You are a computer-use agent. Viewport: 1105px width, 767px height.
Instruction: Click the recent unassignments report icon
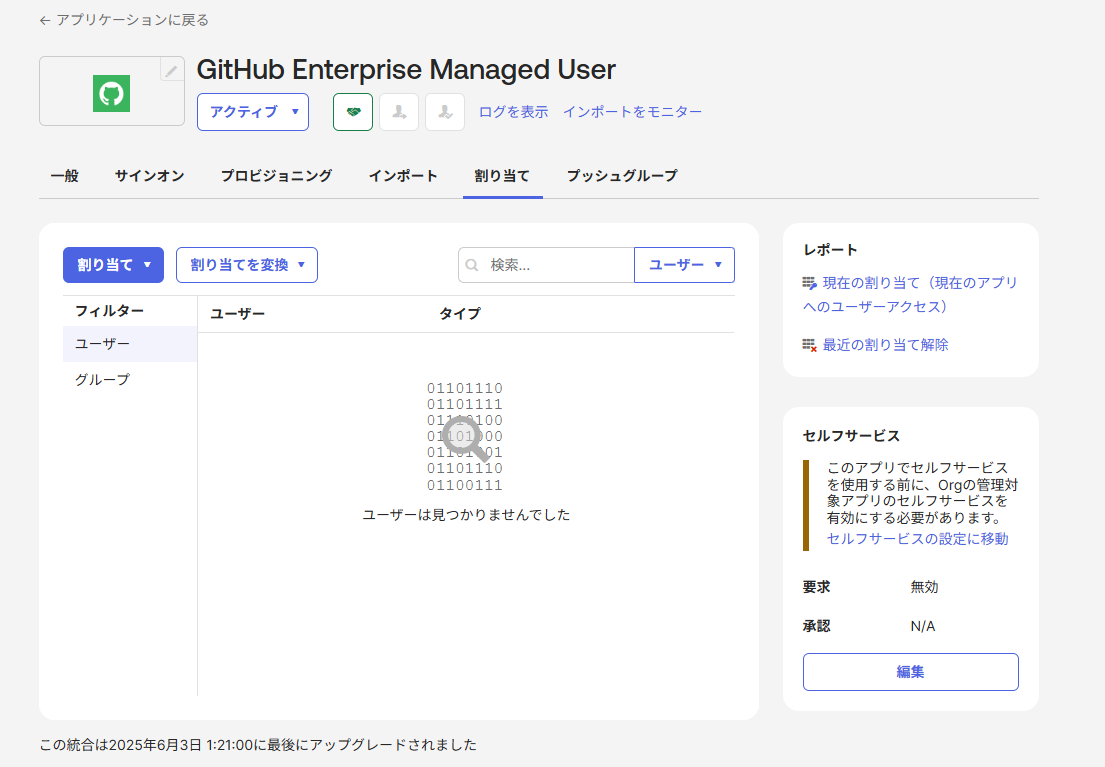(x=809, y=343)
